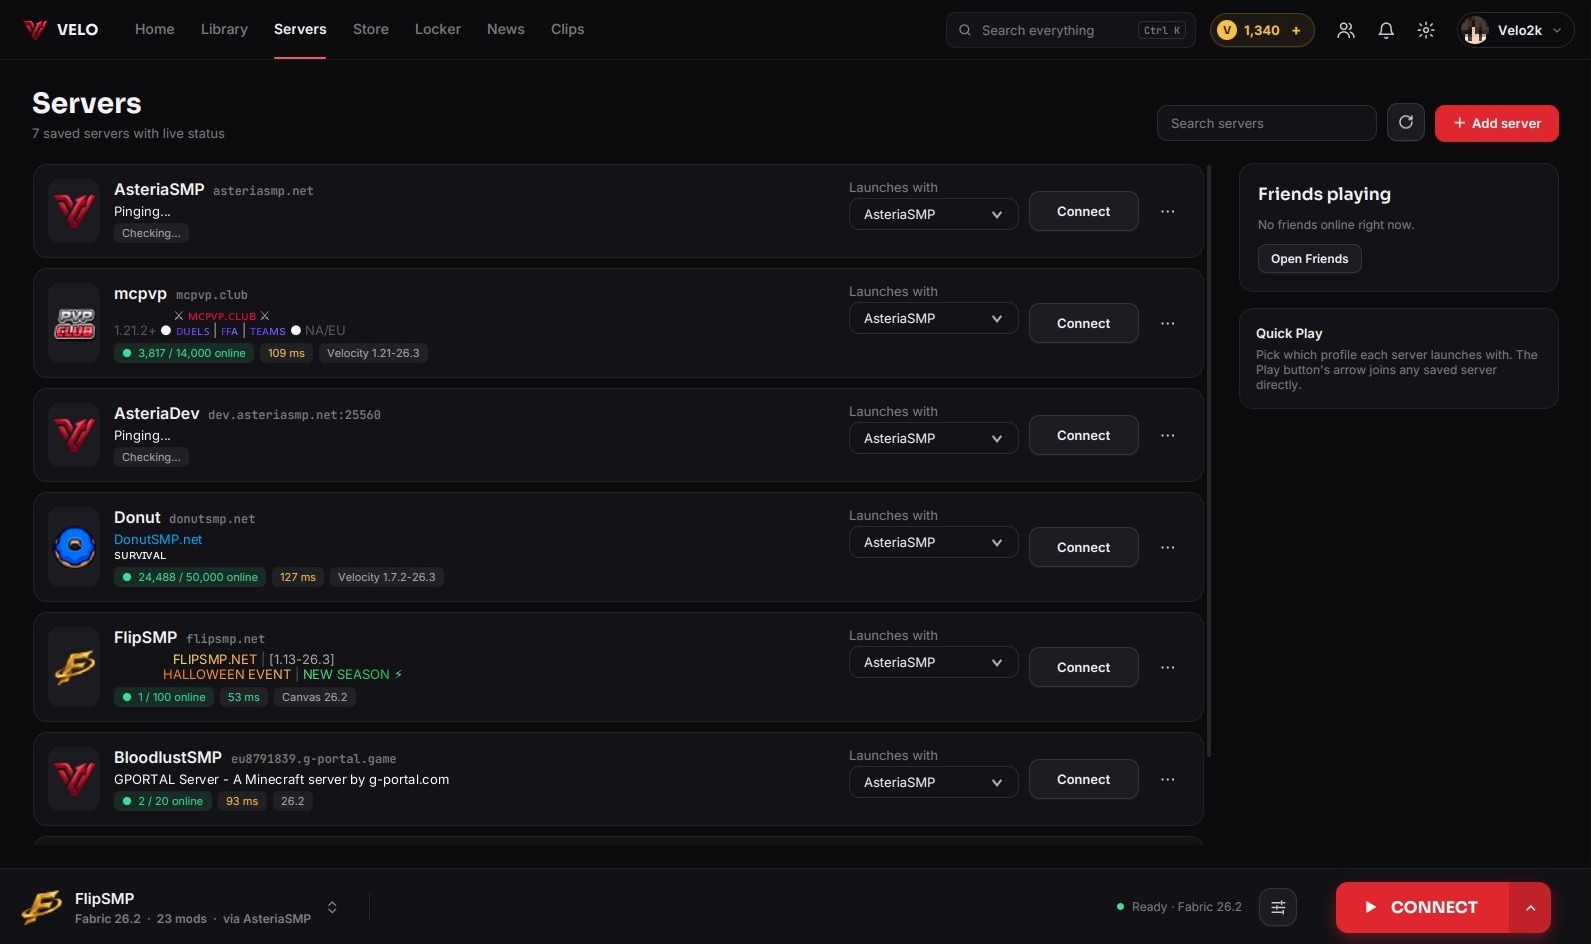Click the refresh servers icon

pos(1405,123)
